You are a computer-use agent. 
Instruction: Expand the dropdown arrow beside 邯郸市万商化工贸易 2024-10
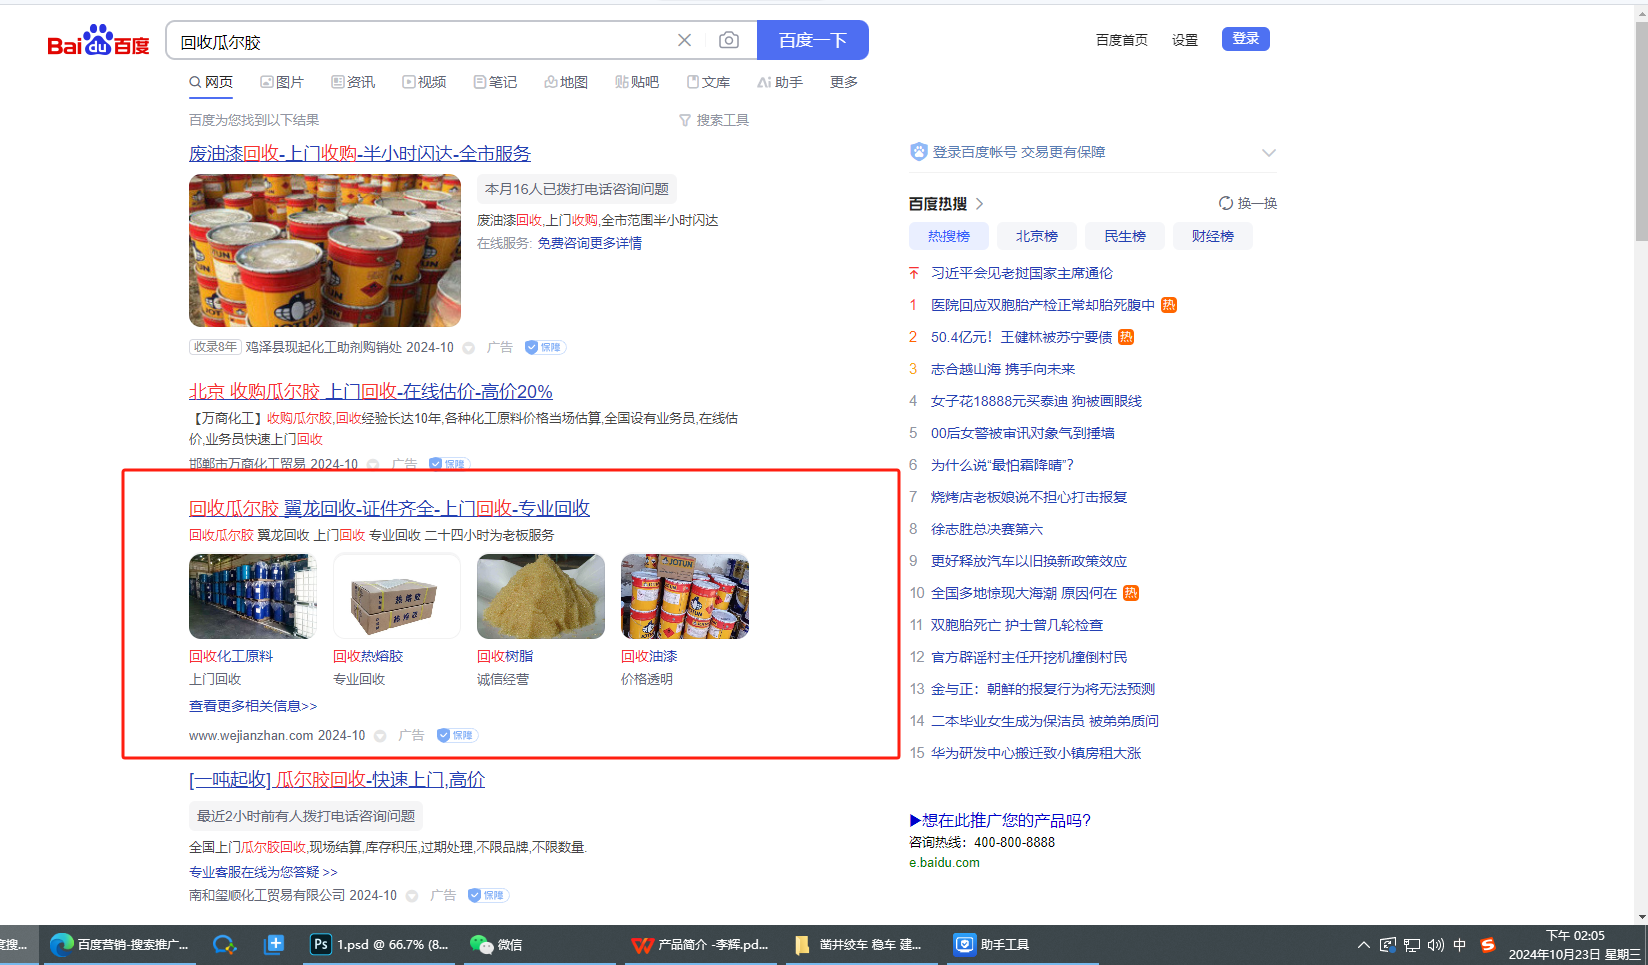[x=373, y=464]
